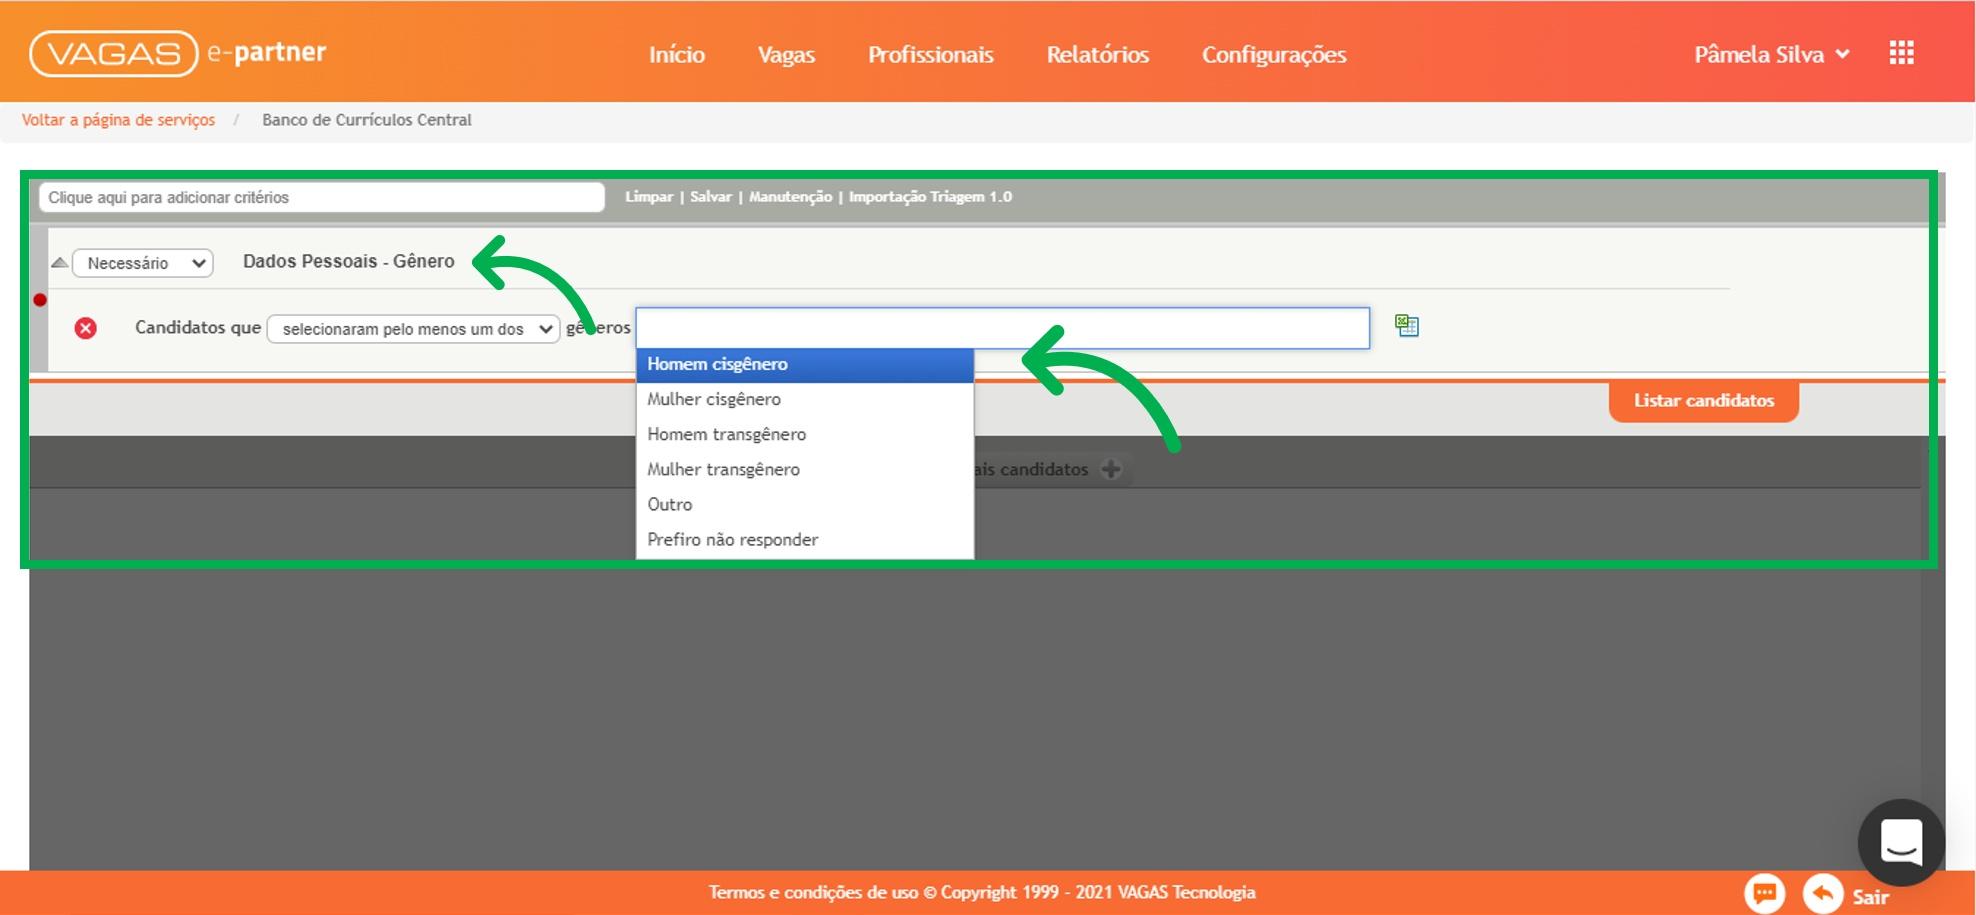This screenshot has height=915, width=1976.
Task: Open the floating support chat widget
Action: tap(1901, 842)
